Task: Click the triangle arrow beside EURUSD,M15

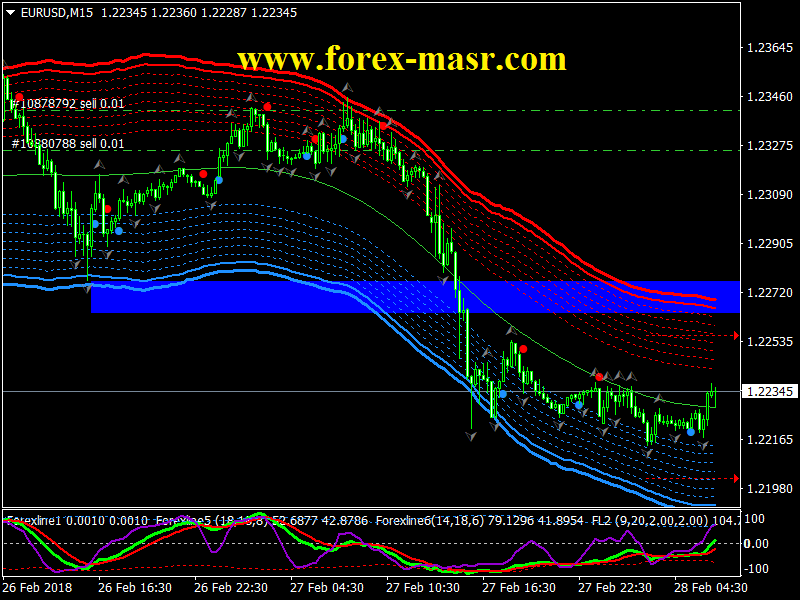Action: (x=10, y=13)
